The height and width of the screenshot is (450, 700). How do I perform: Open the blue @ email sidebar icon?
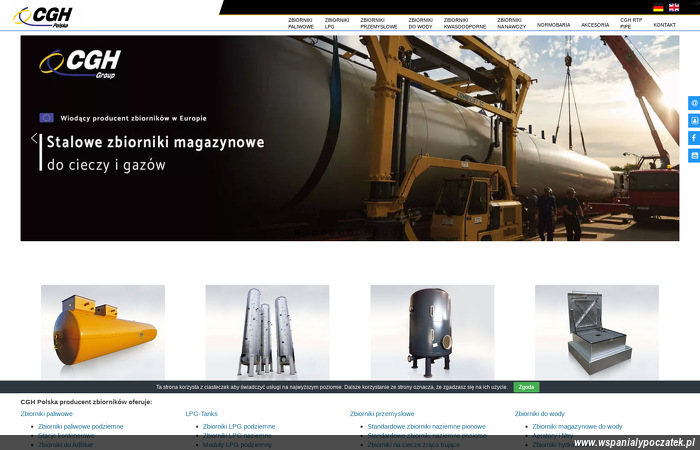(x=694, y=103)
